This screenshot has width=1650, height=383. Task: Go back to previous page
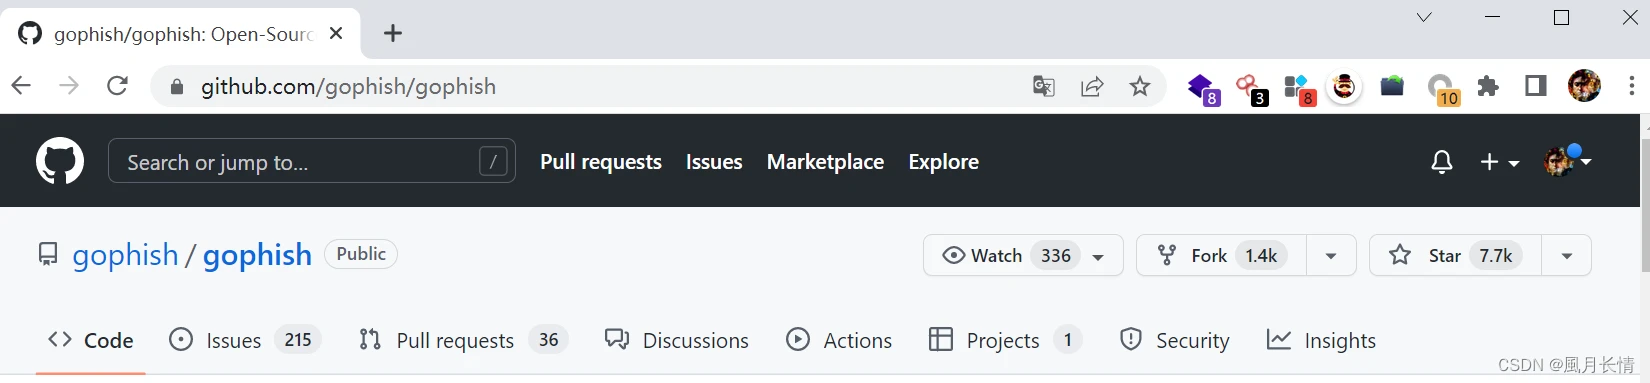pyautogui.click(x=21, y=86)
